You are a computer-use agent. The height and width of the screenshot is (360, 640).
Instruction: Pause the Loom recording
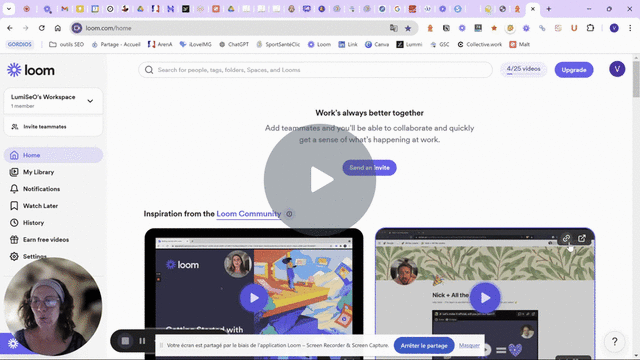142,341
